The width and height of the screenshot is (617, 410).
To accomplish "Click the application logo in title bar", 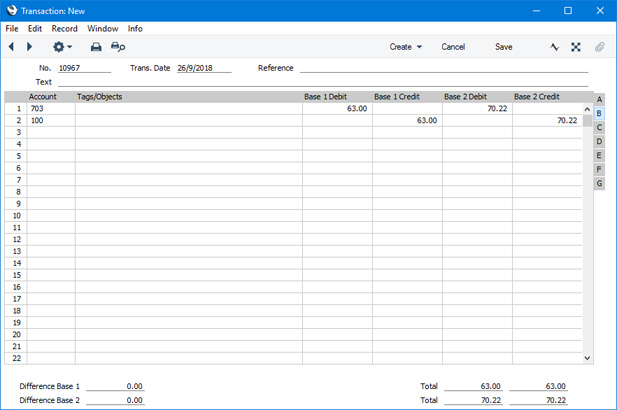I will click(x=12, y=11).
